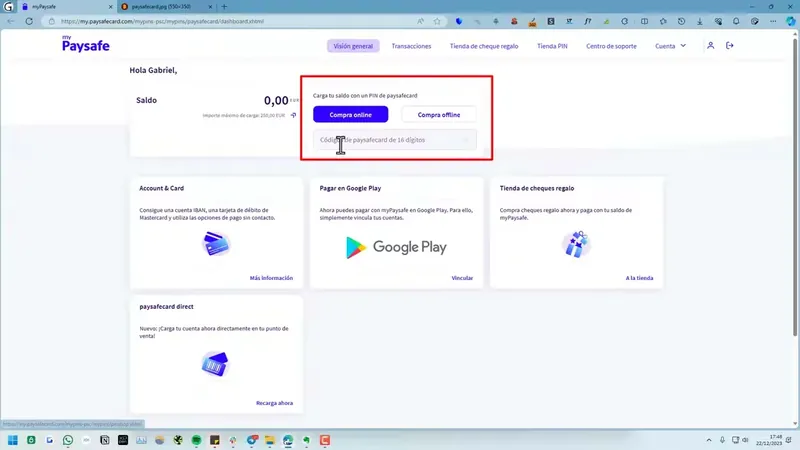The height and width of the screenshot is (450, 800).
Task: Reload the page with the refresh icon
Action: (29, 21)
